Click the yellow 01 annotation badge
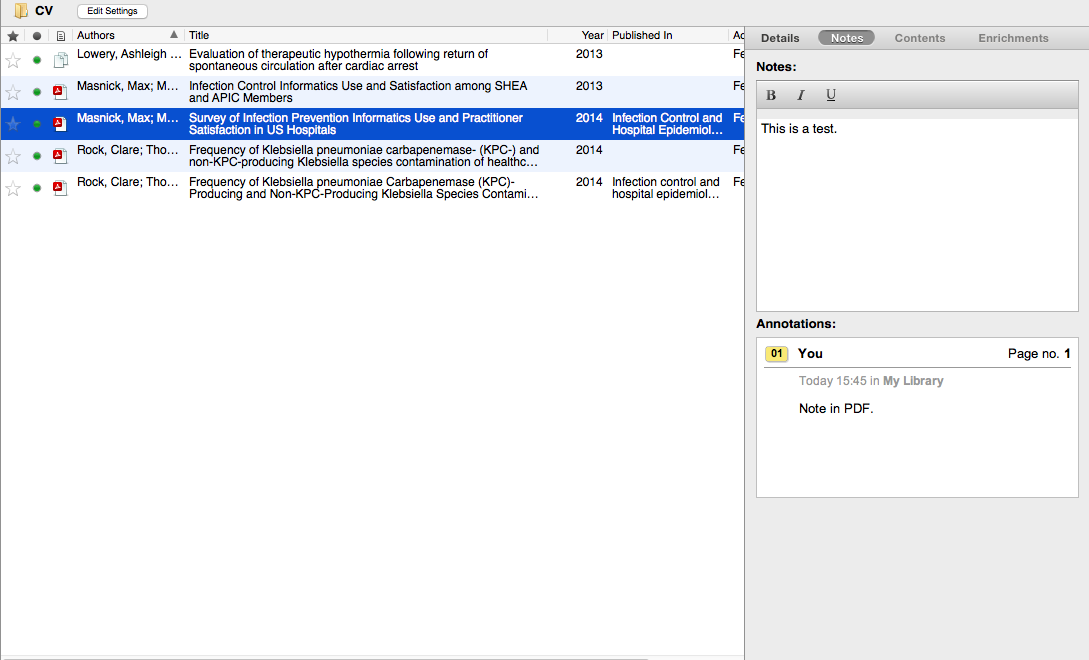Screen dimensions: 1089x660 [777, 354]
